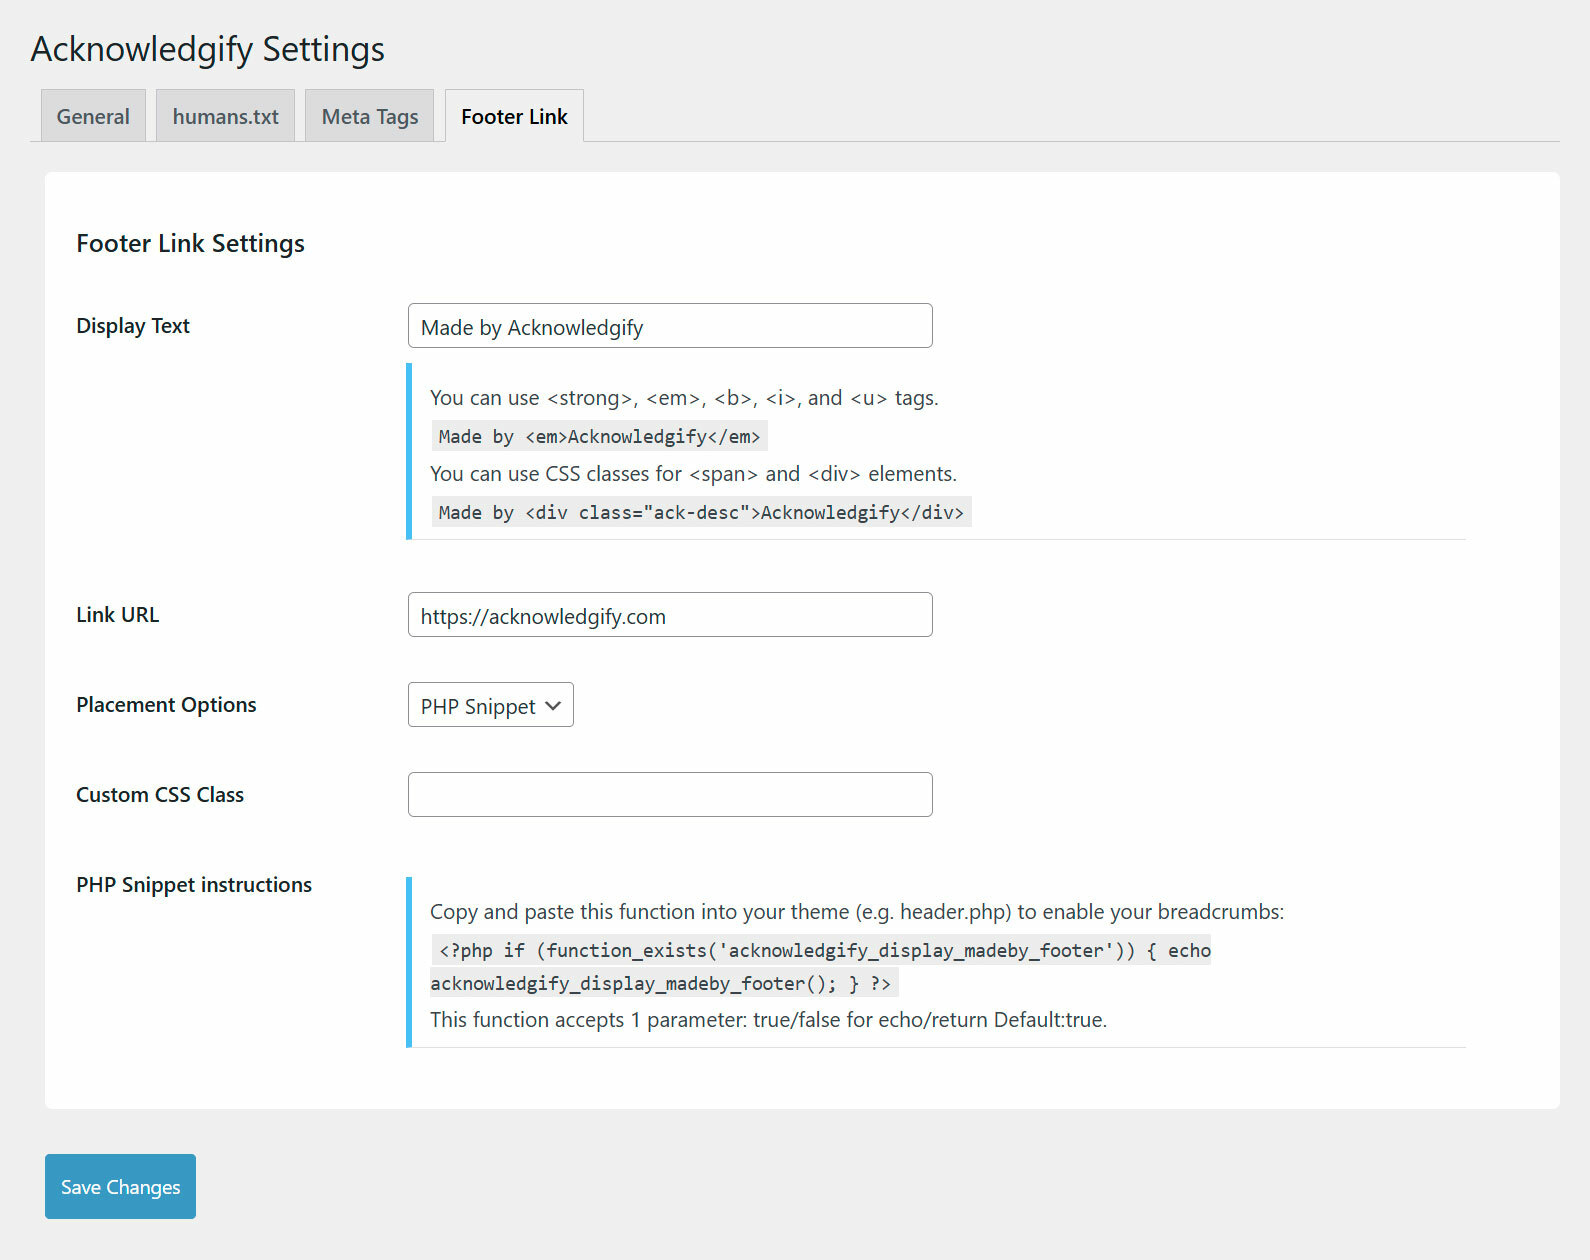Screen dimensions: 1590x1260
Task: Click the Footer Link Settings heading
Action: pos(190,244)
